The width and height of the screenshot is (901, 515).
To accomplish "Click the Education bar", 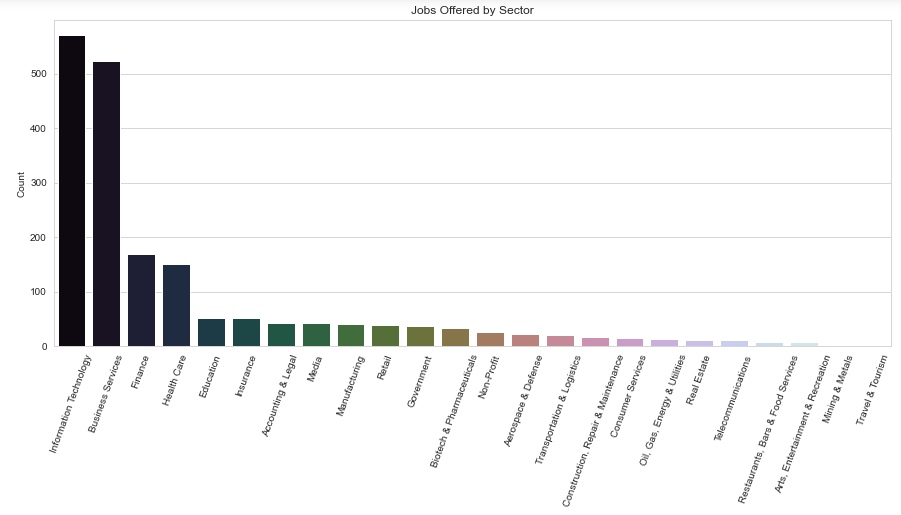I will (211, 333).
